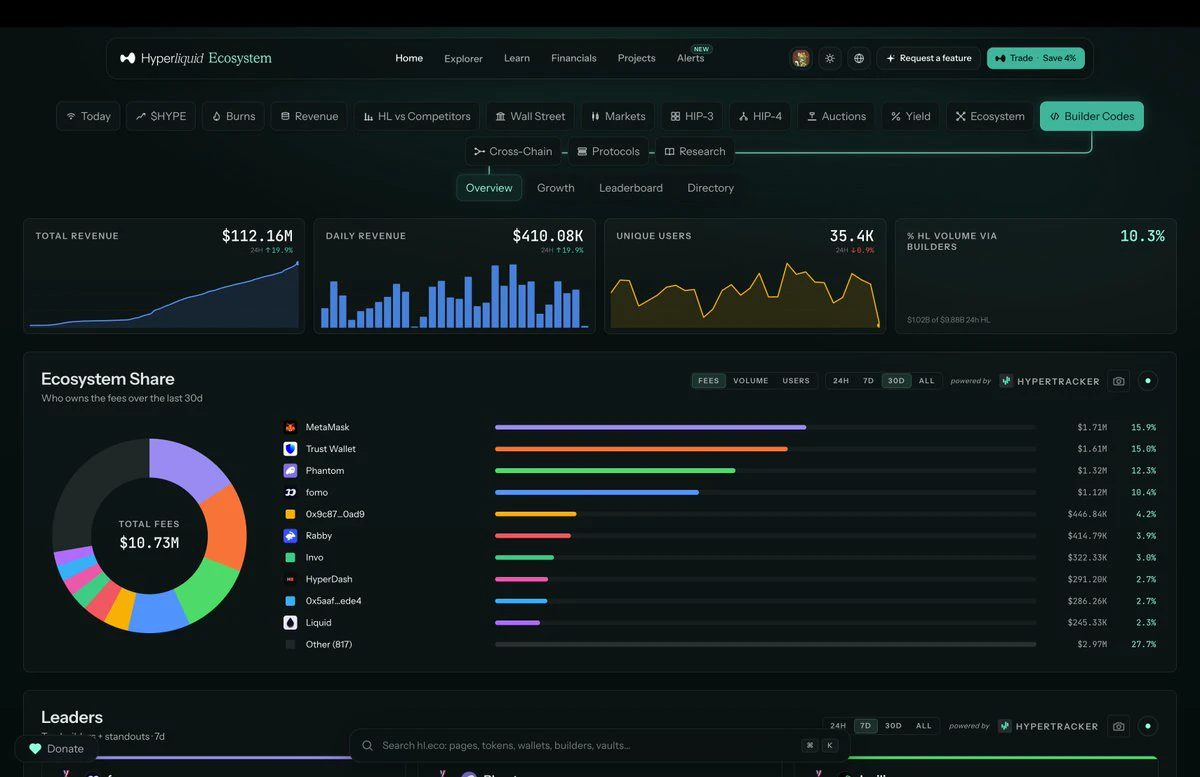Viewport: 1200px width, 777px height.
Task: Click the green swatch beside Invo
Action: pyautogui.click(x=290, y=557)
